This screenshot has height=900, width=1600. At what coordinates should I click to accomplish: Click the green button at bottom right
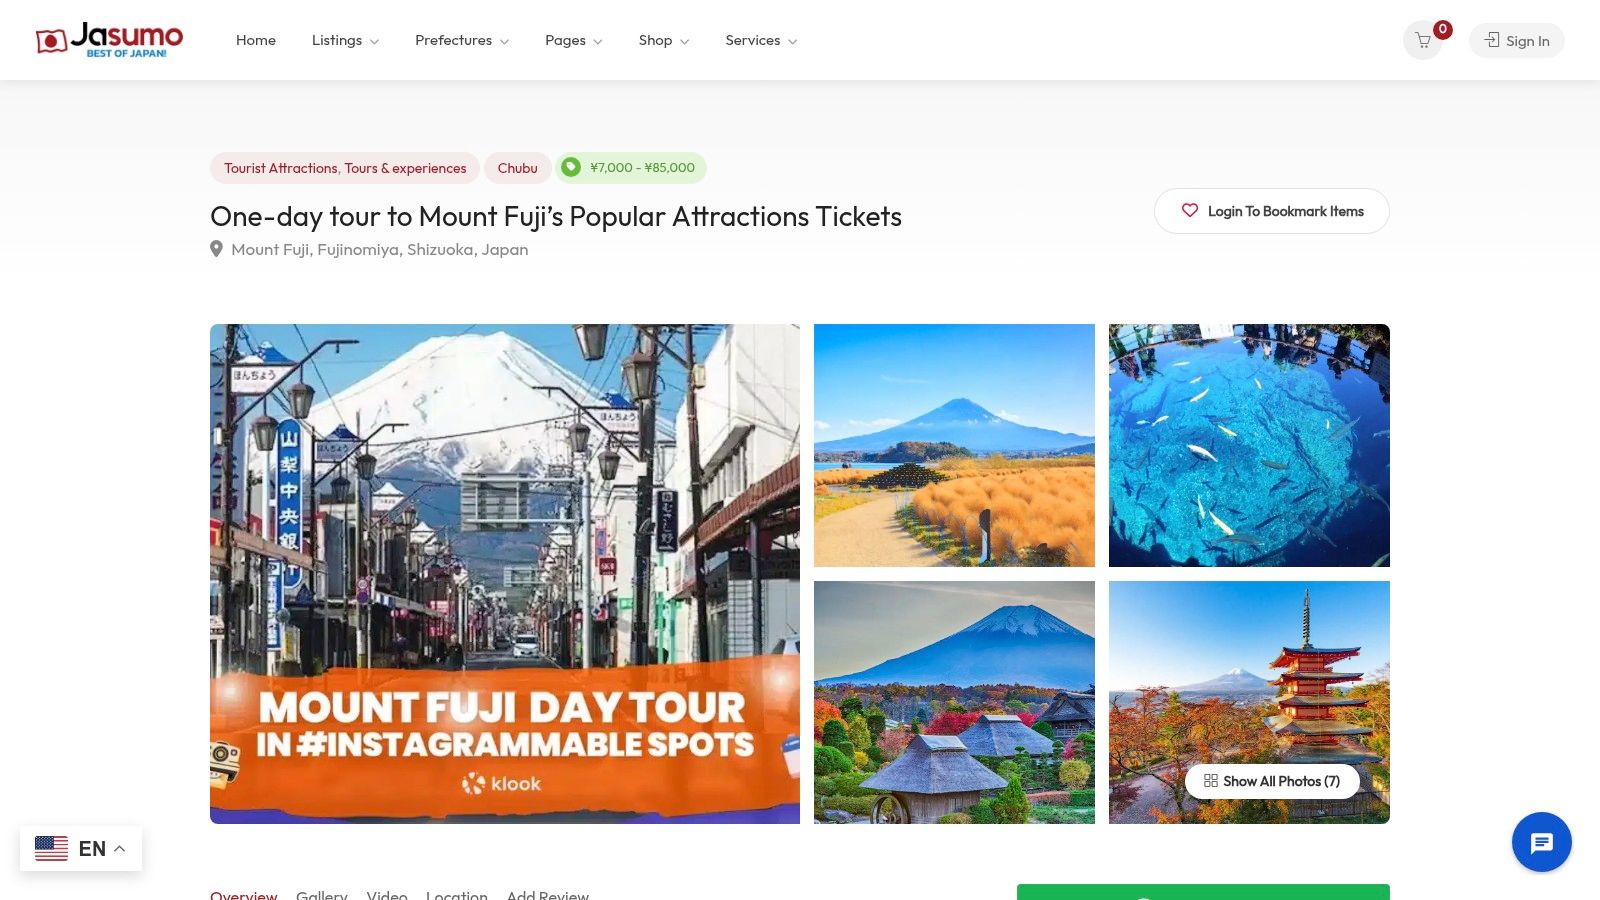point(1203,892)
